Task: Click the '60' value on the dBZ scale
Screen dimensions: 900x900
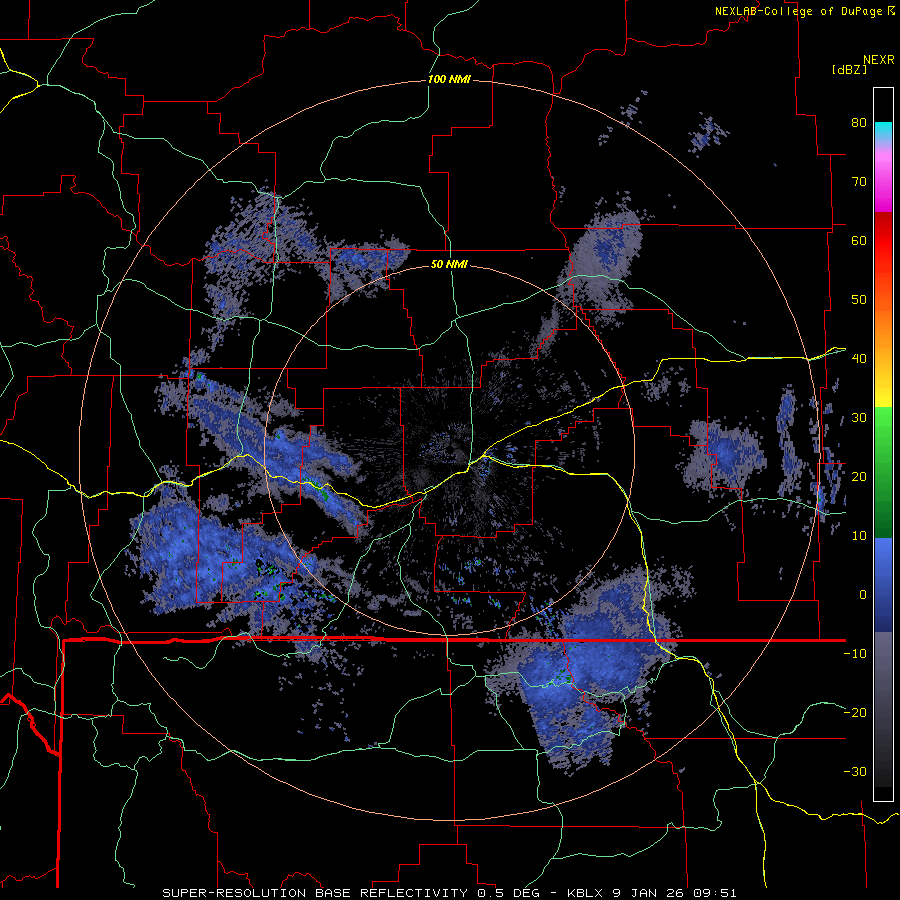Action: pos(859,240)
